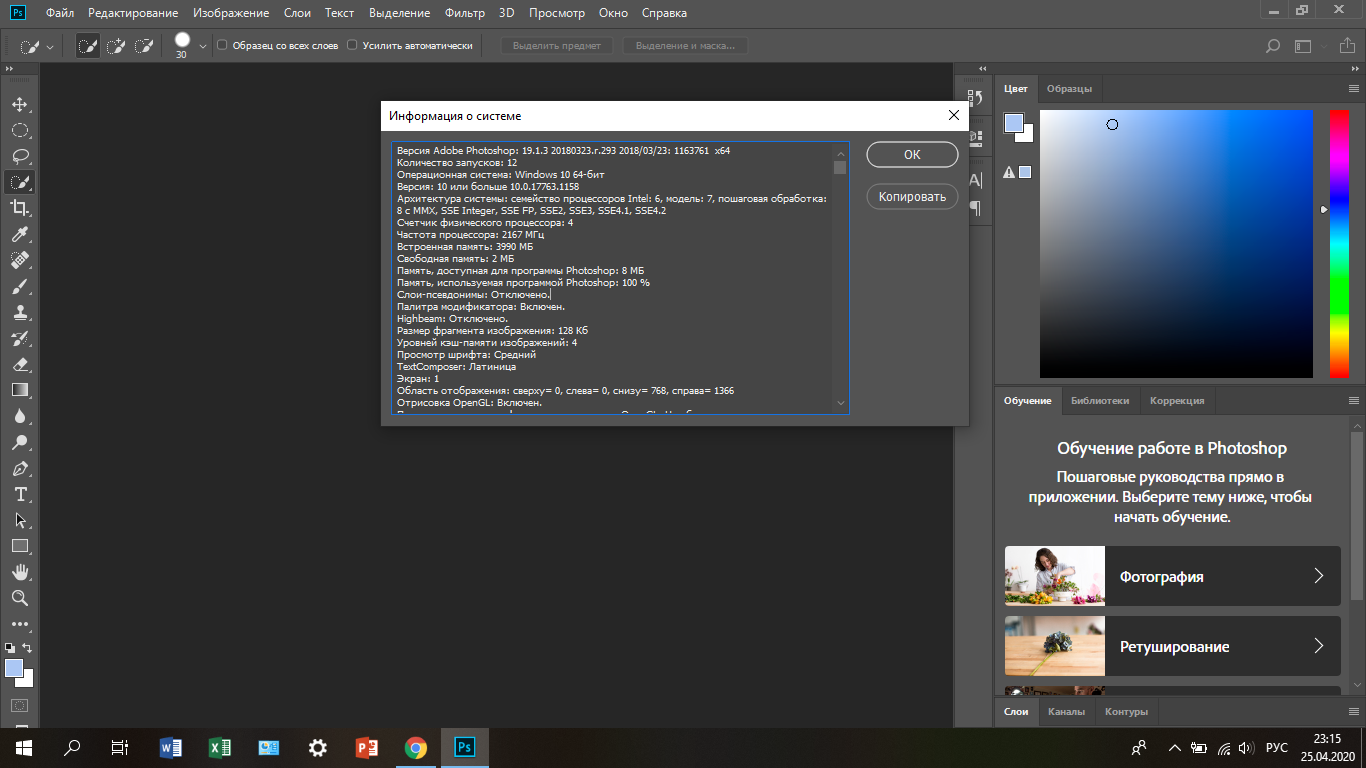Switch to the Каналы tab
The height and width of the screenshot is (768, 1366).
(x=1067, y=712)
